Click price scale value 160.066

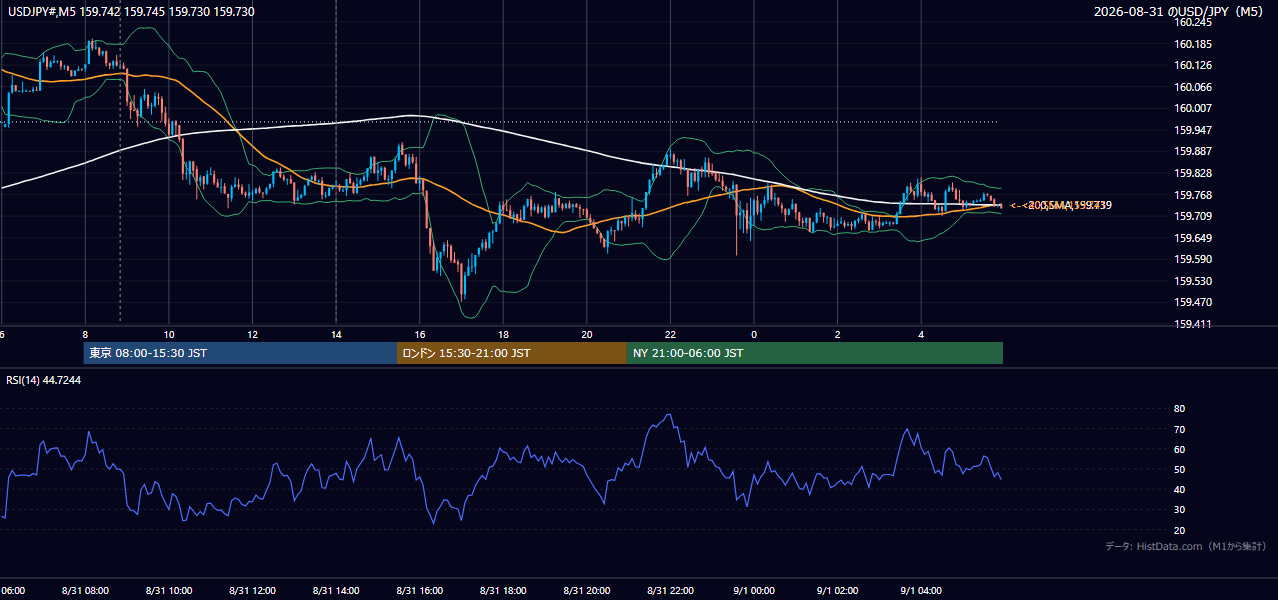[x=1194, y=87]
